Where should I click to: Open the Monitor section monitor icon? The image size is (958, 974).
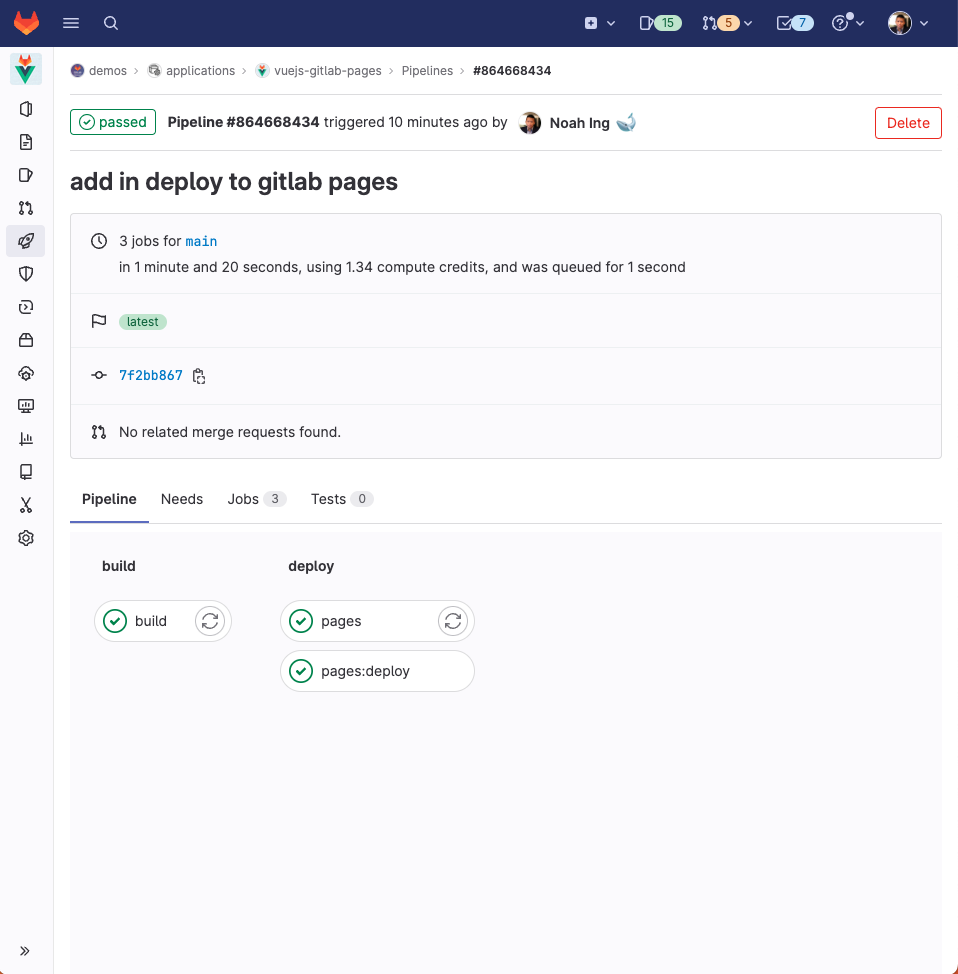[26, 406]
